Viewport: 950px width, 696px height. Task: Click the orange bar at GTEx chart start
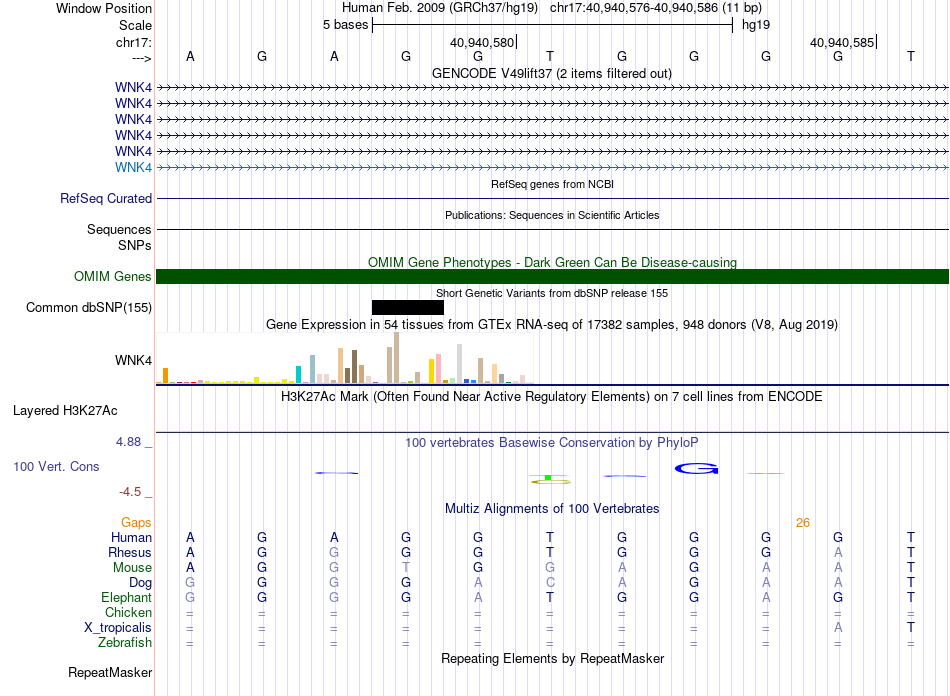point(165,376)
